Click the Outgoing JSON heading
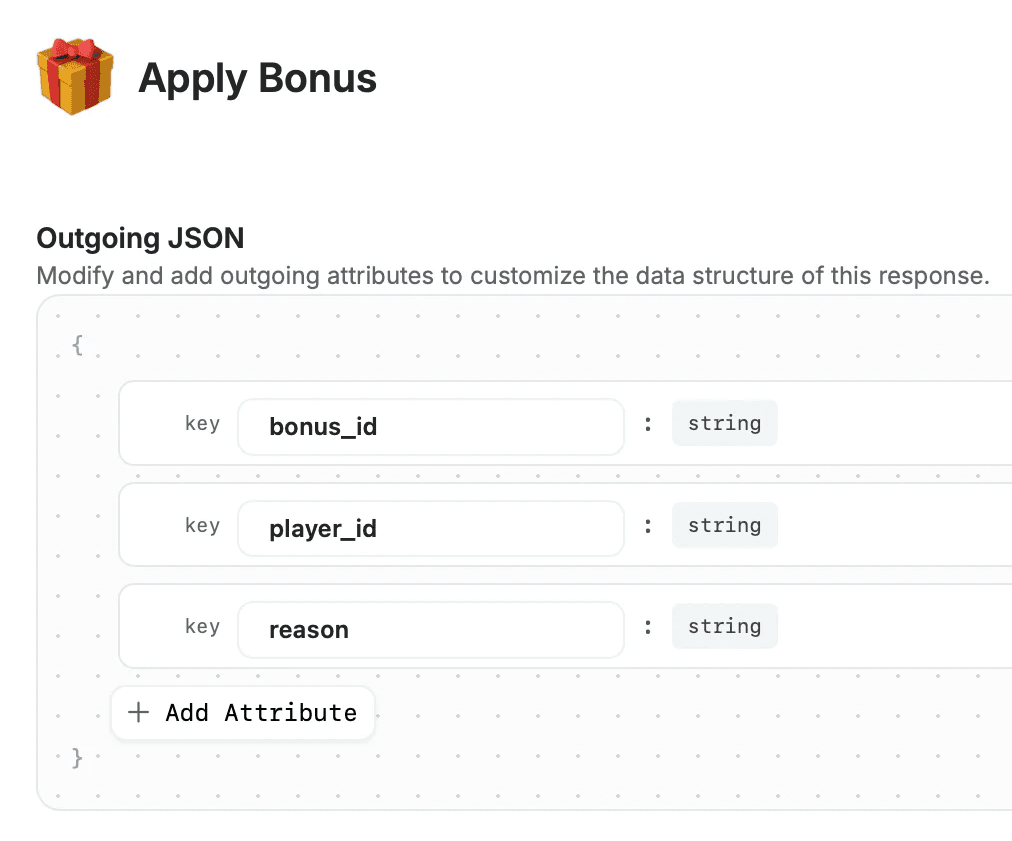The height and width of the screenshot is (841, 1012). [x=140, y=238]
